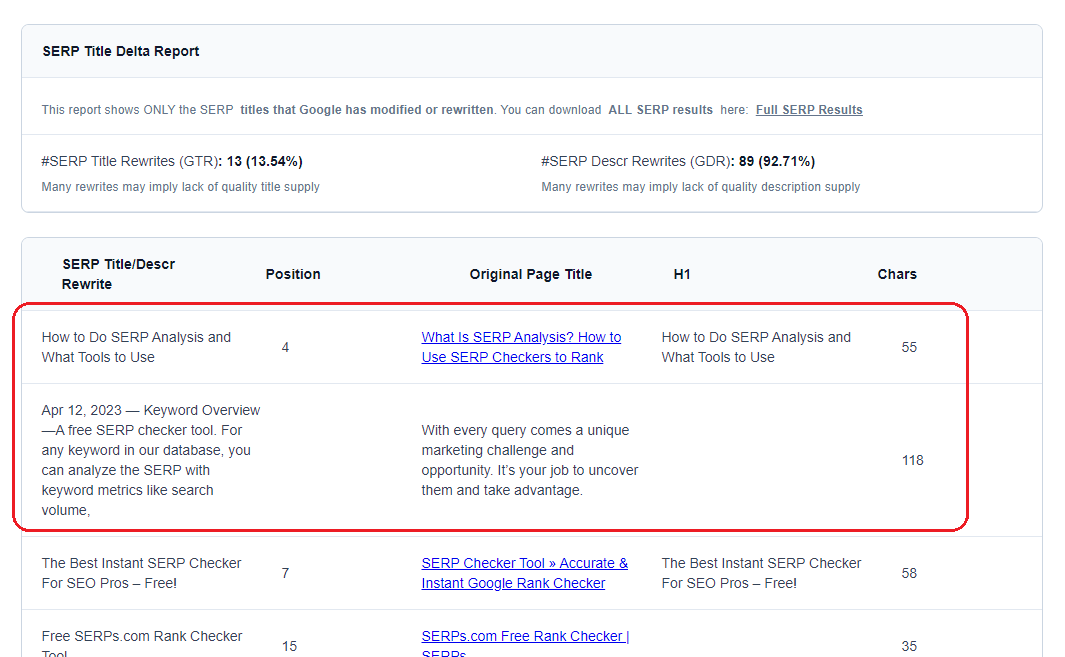Image resolution: width=1065 pixels, height=657 pixels.
Task: Click the Position column header
Action: (293, 274)
